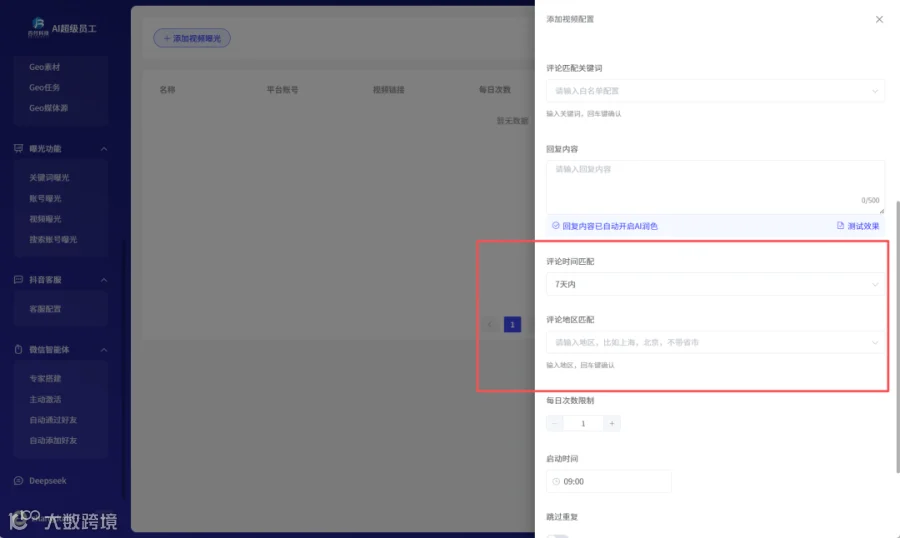Click the Deepseek sidebar icon
This screenshot has height=538, width=900.
coord(18,481)
